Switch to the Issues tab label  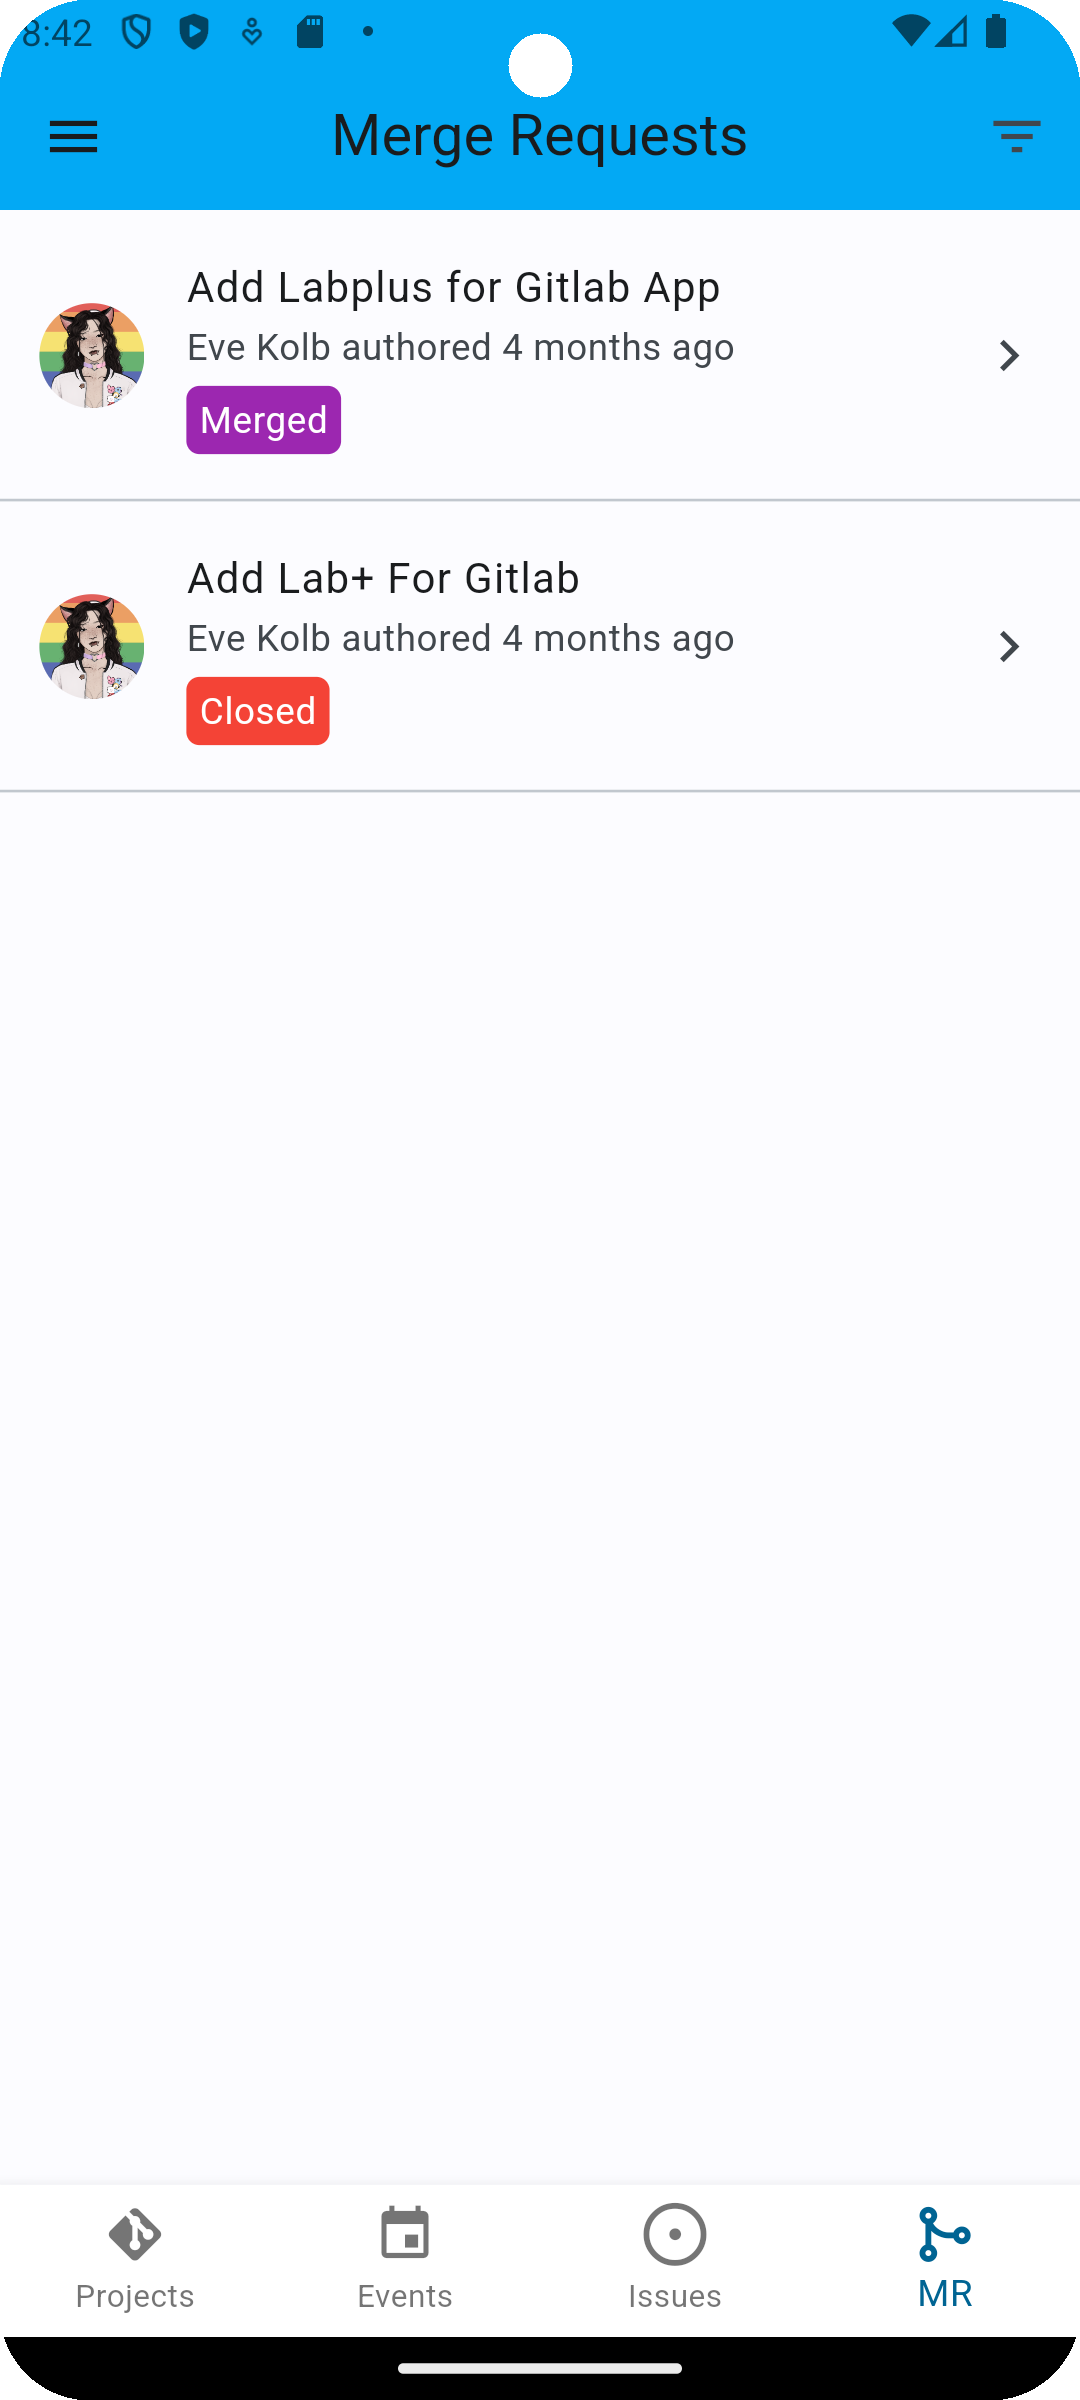[x=675, y=2296]
